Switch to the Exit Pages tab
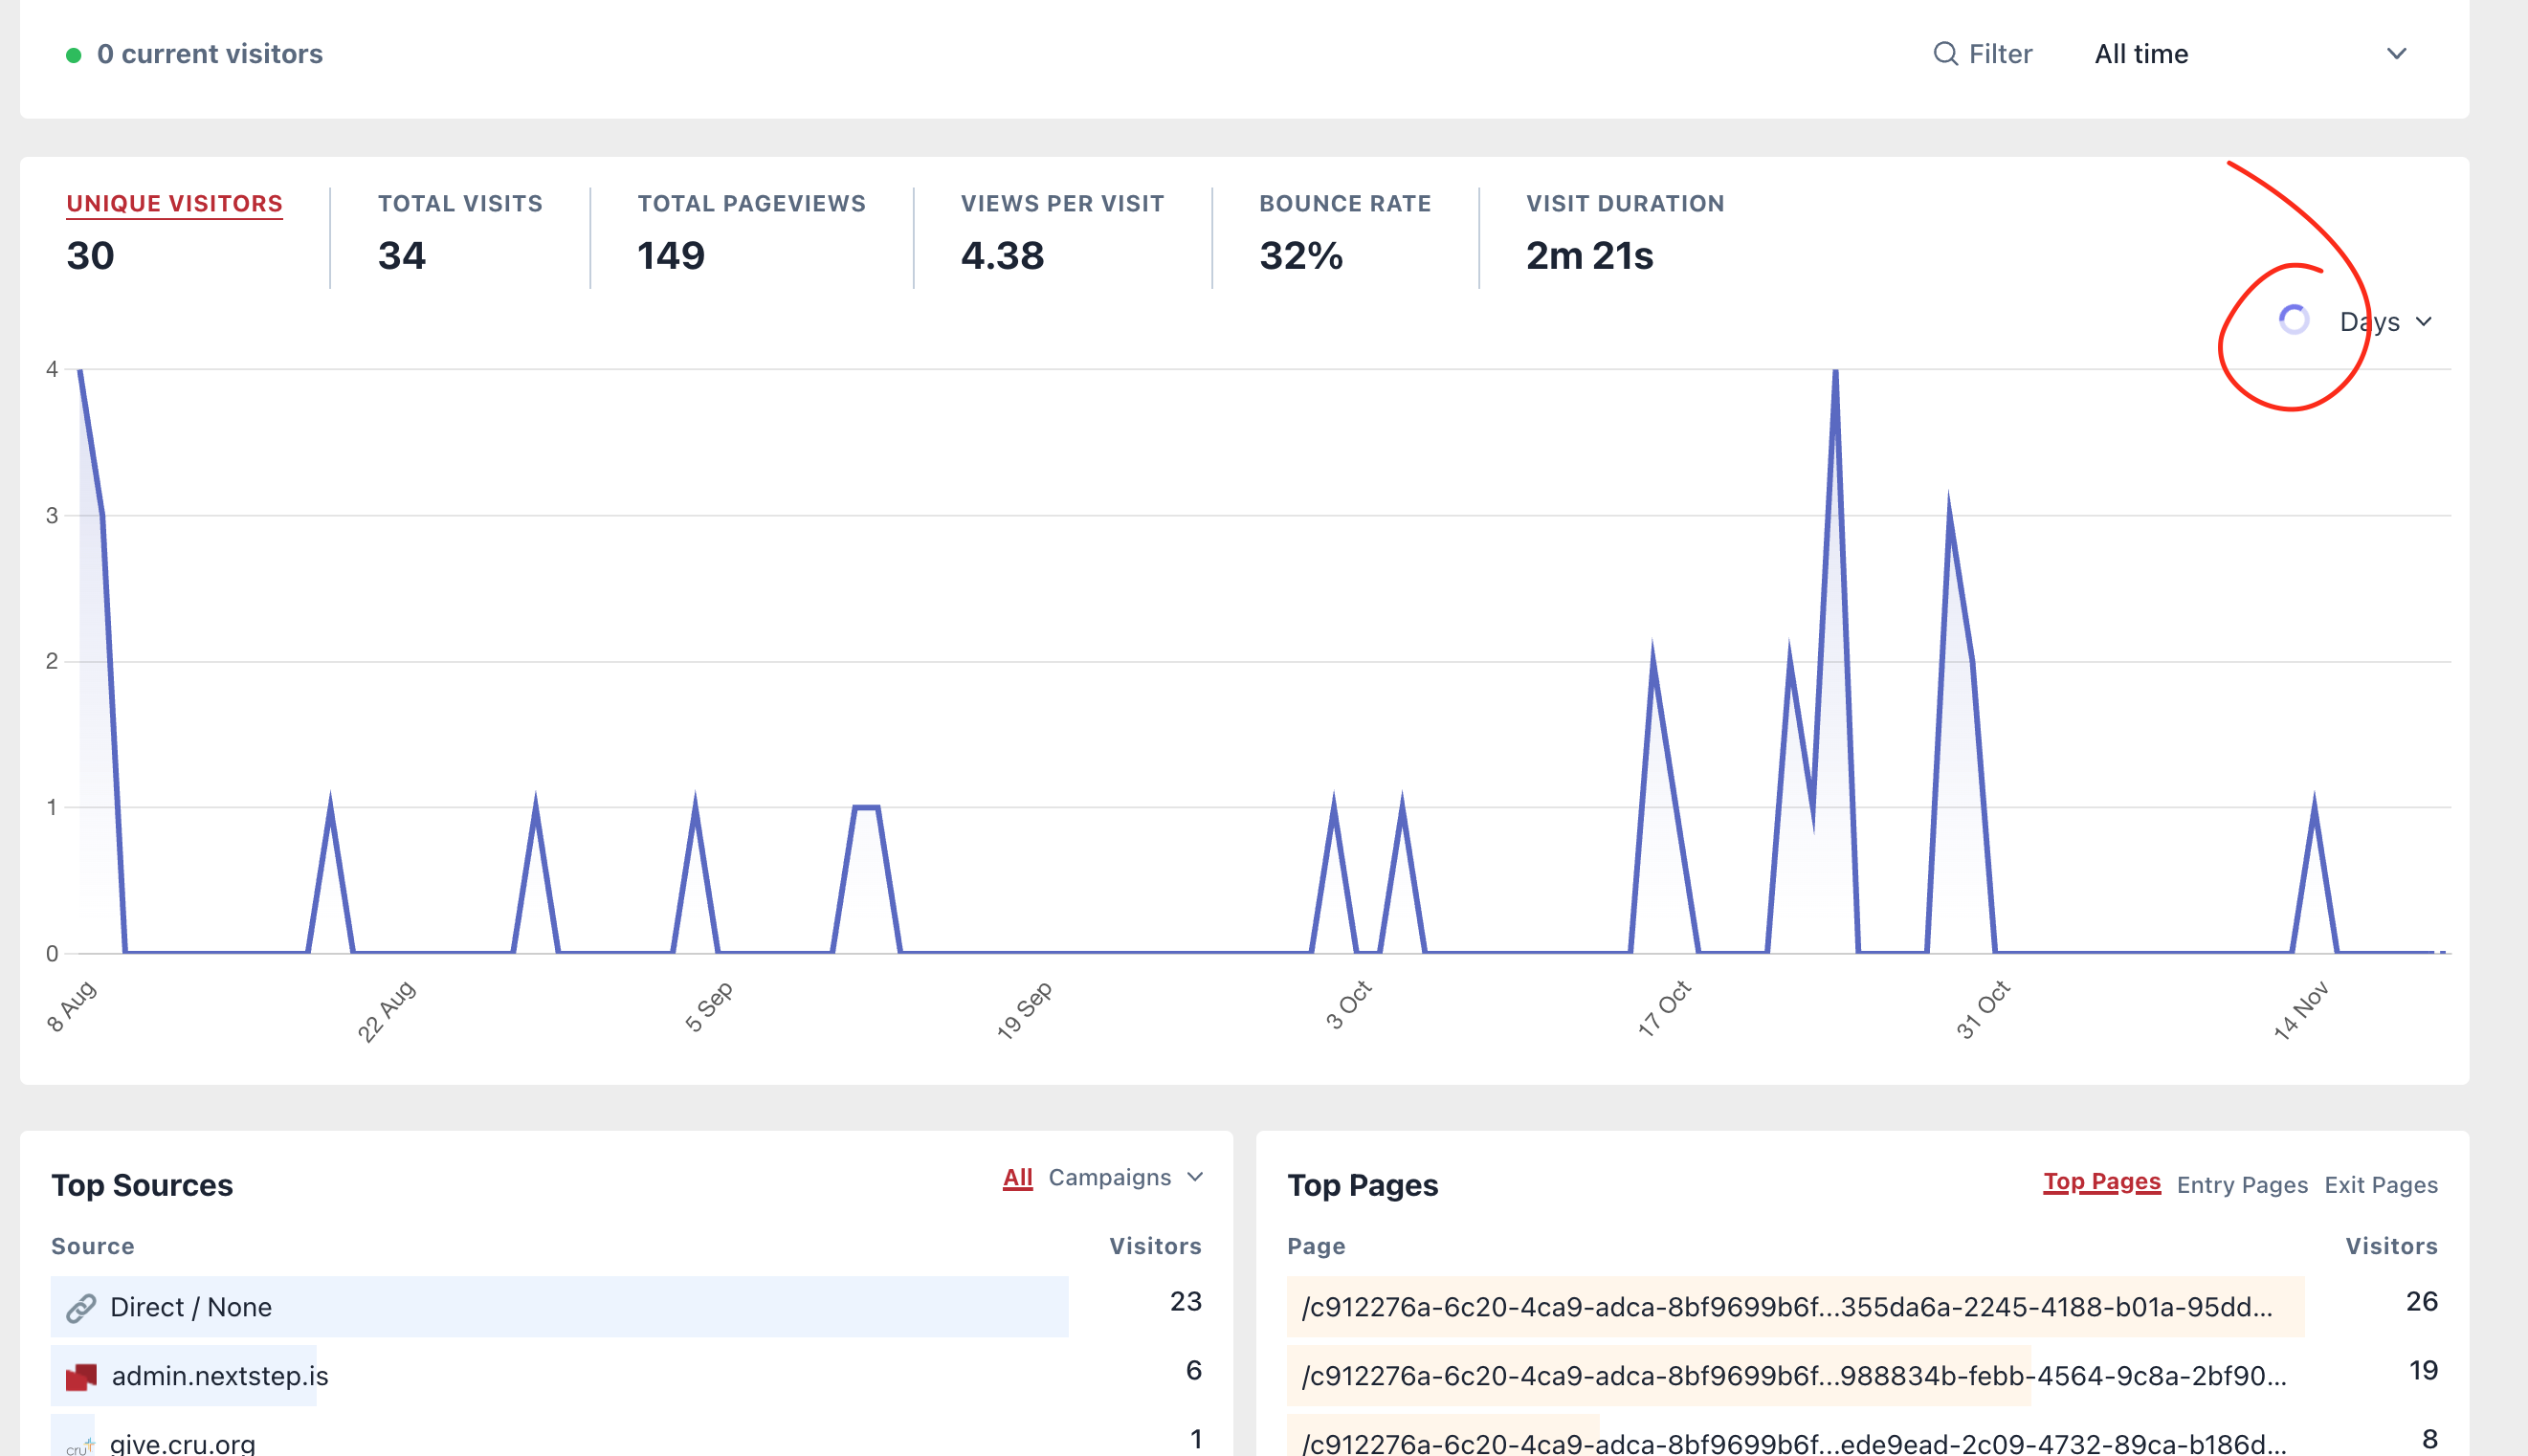The height and width of the screenshot is (1456, 2528). 2381,1185
